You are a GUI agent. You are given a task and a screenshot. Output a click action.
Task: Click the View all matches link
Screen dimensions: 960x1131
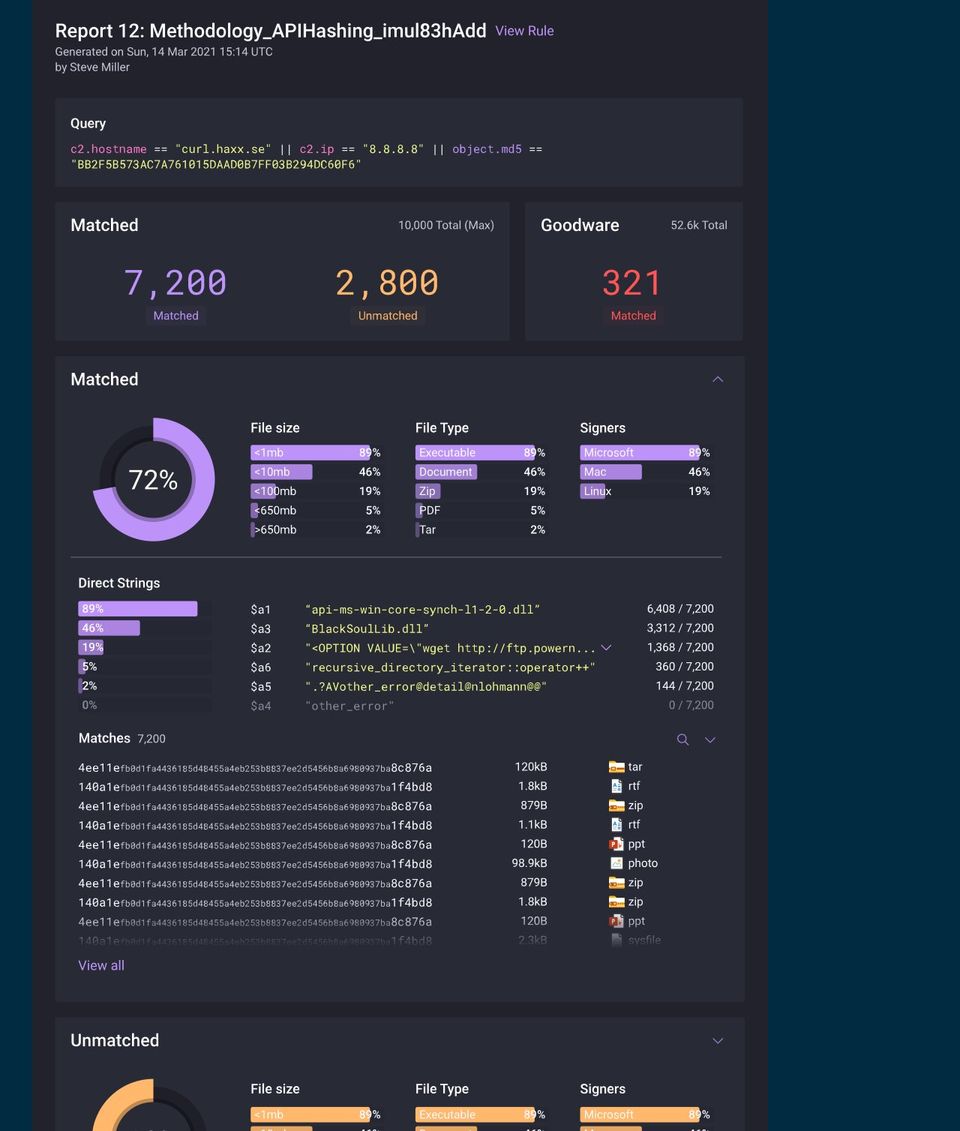(101, 965)
